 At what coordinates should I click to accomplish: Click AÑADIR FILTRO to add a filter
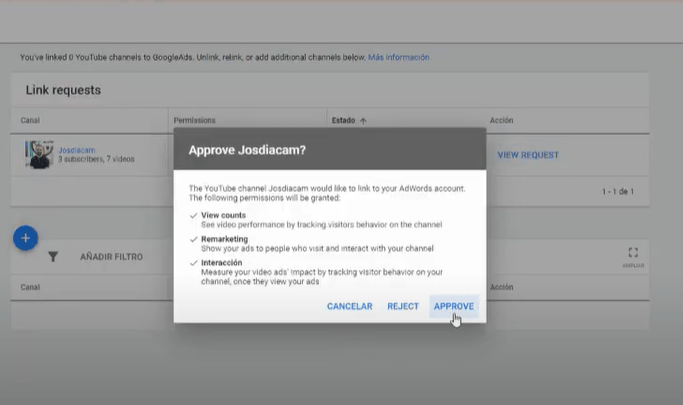[112, 257]
